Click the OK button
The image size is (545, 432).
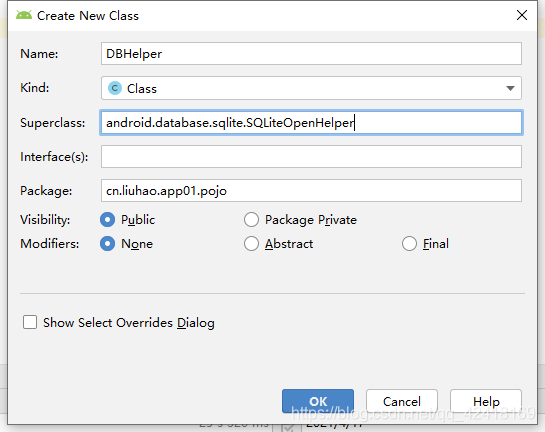click(318, 401)
